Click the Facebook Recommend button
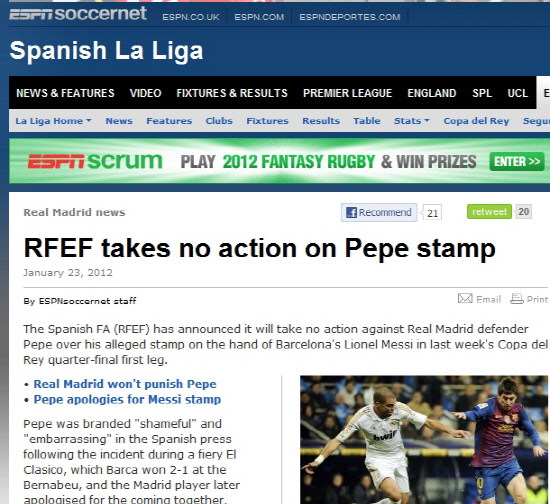550x504 pixels. (379, 213)
